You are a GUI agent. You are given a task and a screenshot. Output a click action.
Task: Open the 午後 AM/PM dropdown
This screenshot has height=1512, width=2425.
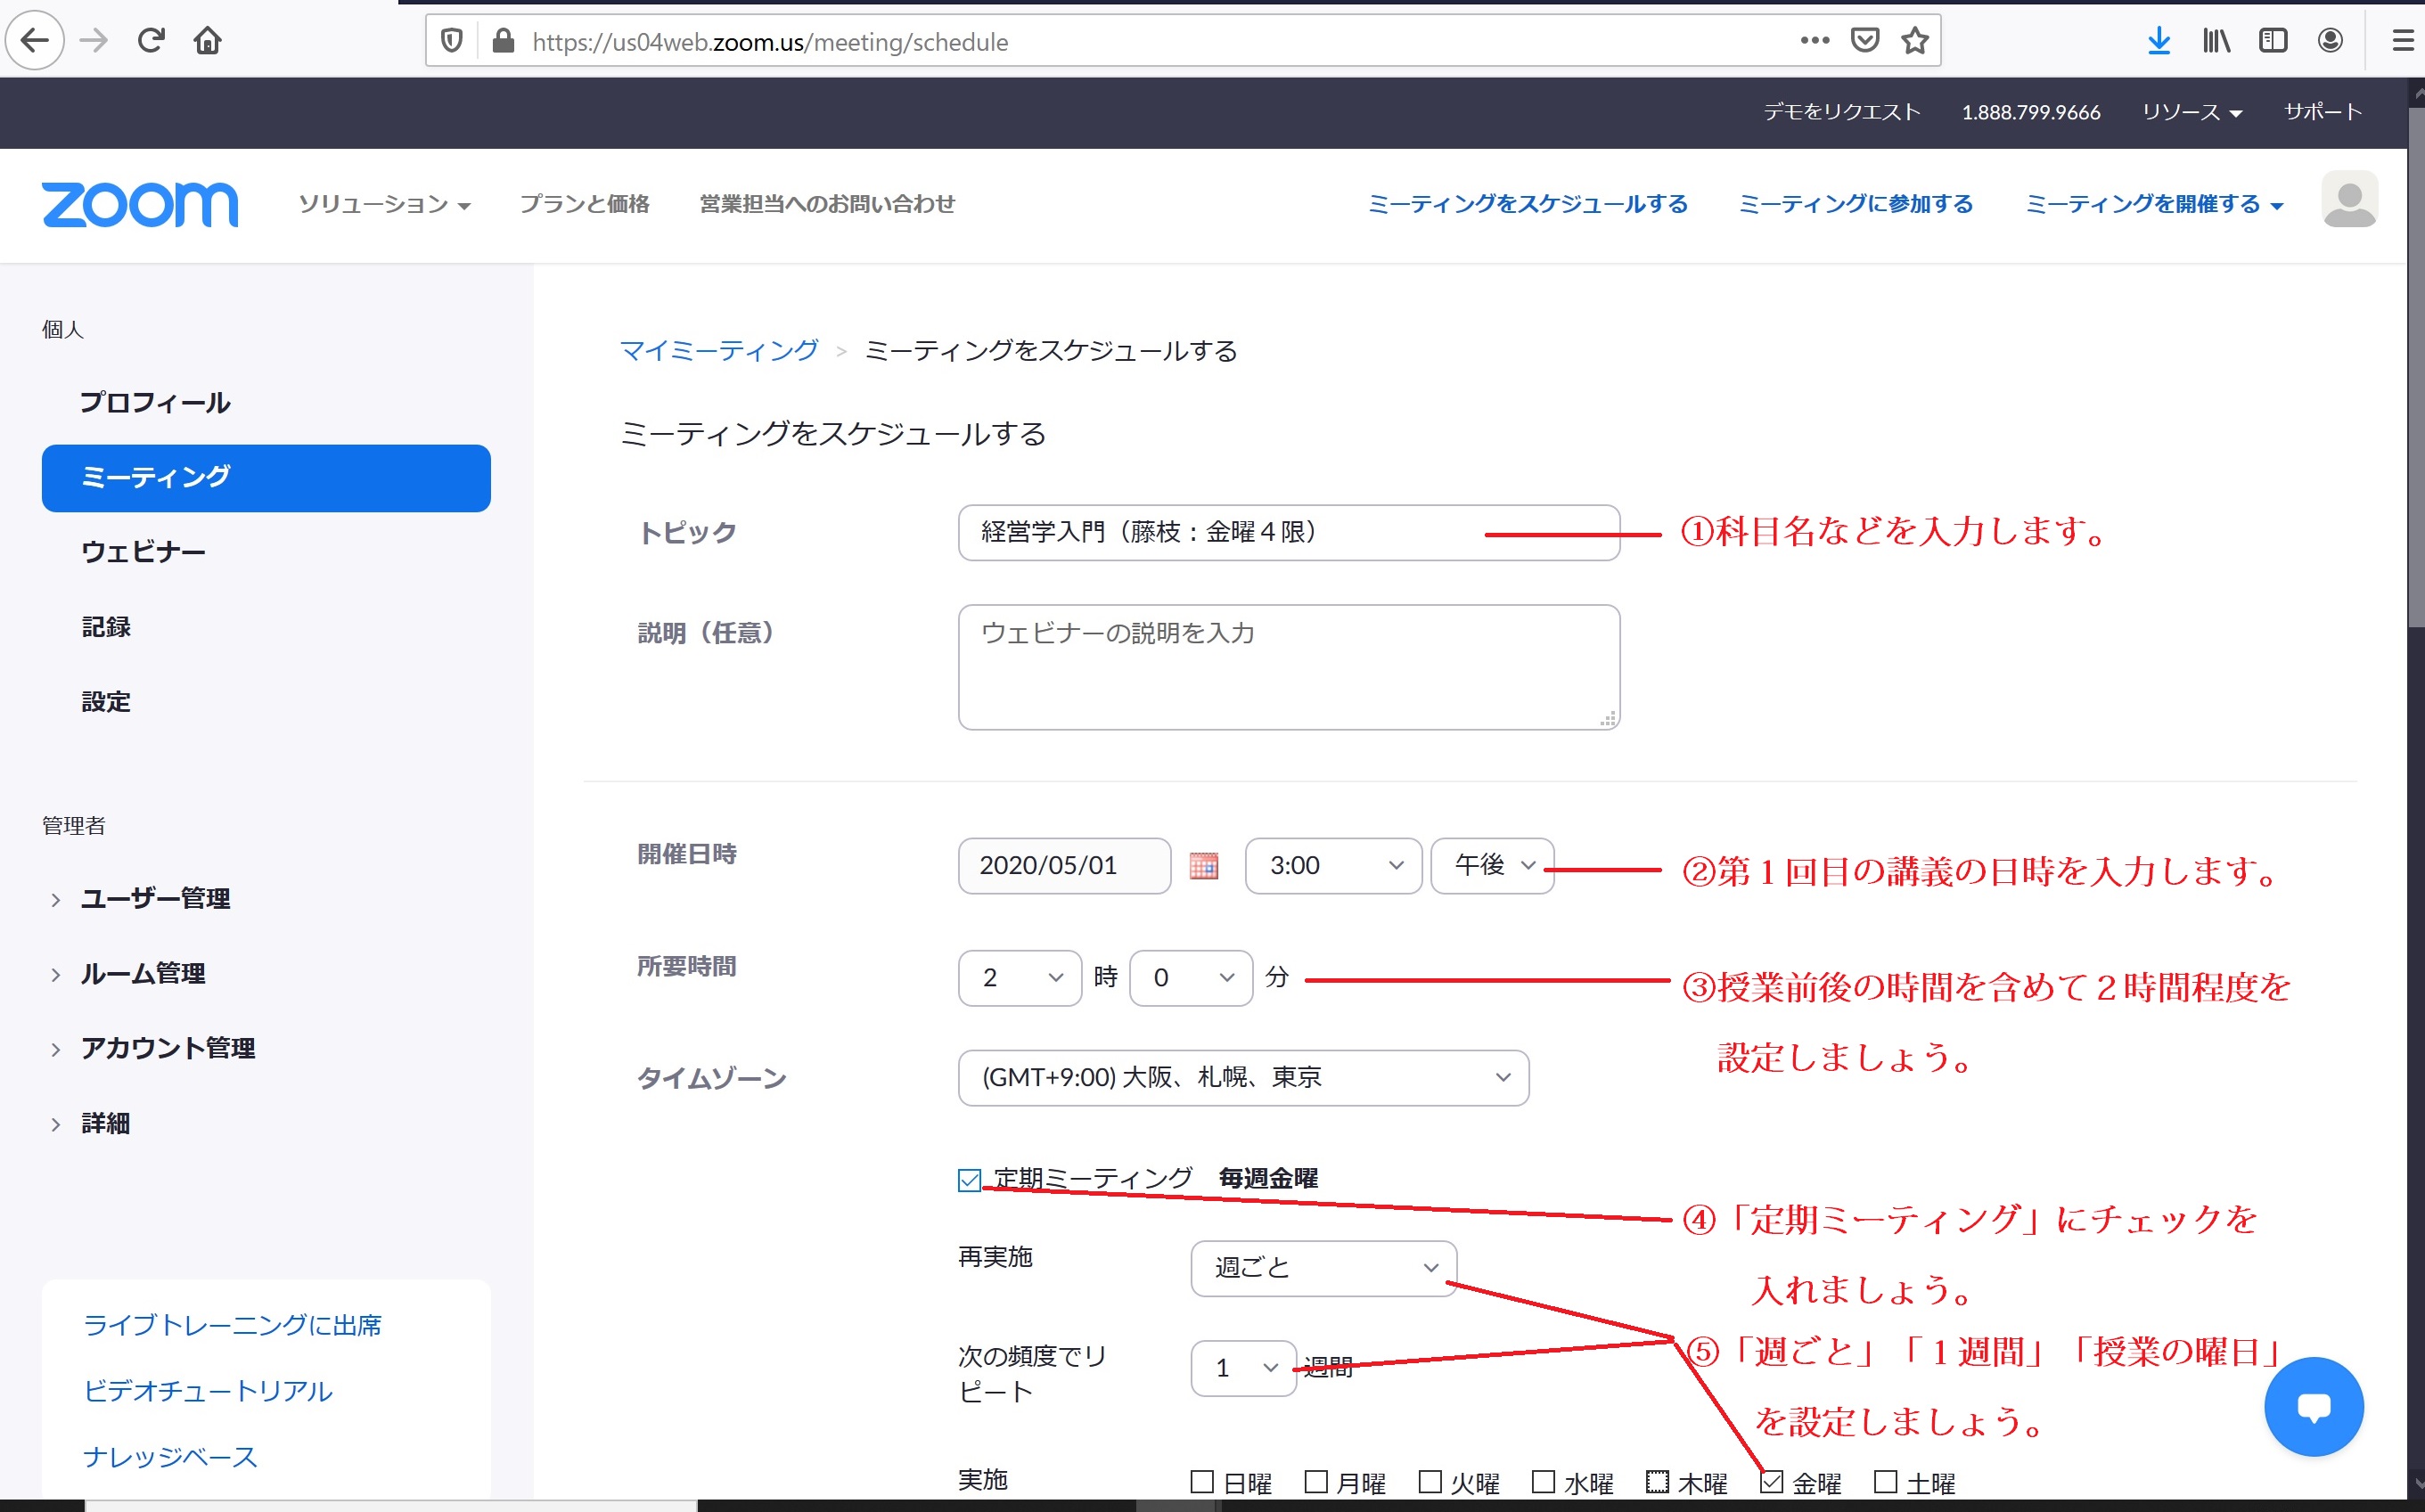(1492, 866)
